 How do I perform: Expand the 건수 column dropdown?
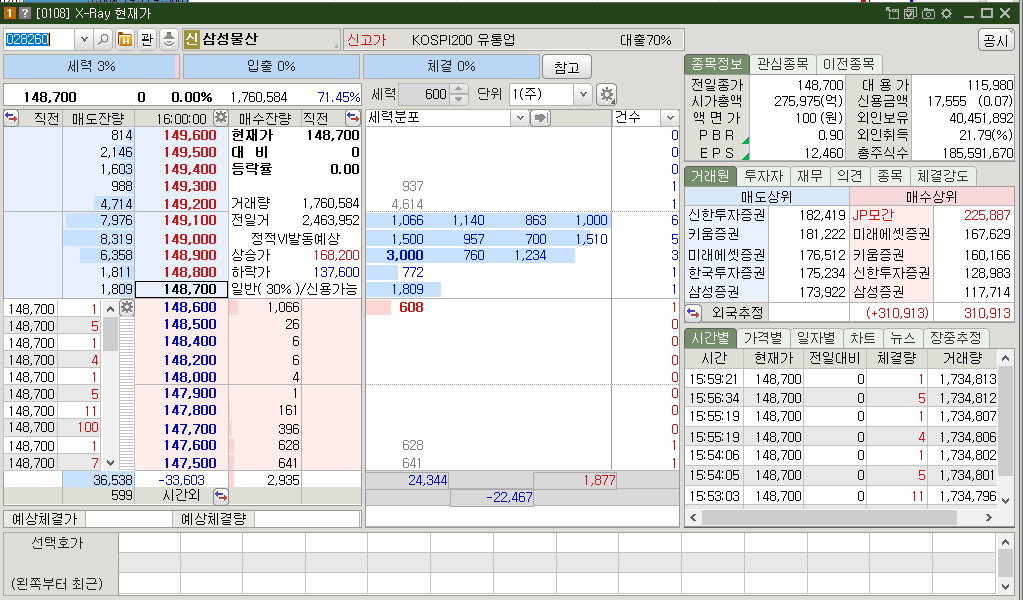(669, 118)
